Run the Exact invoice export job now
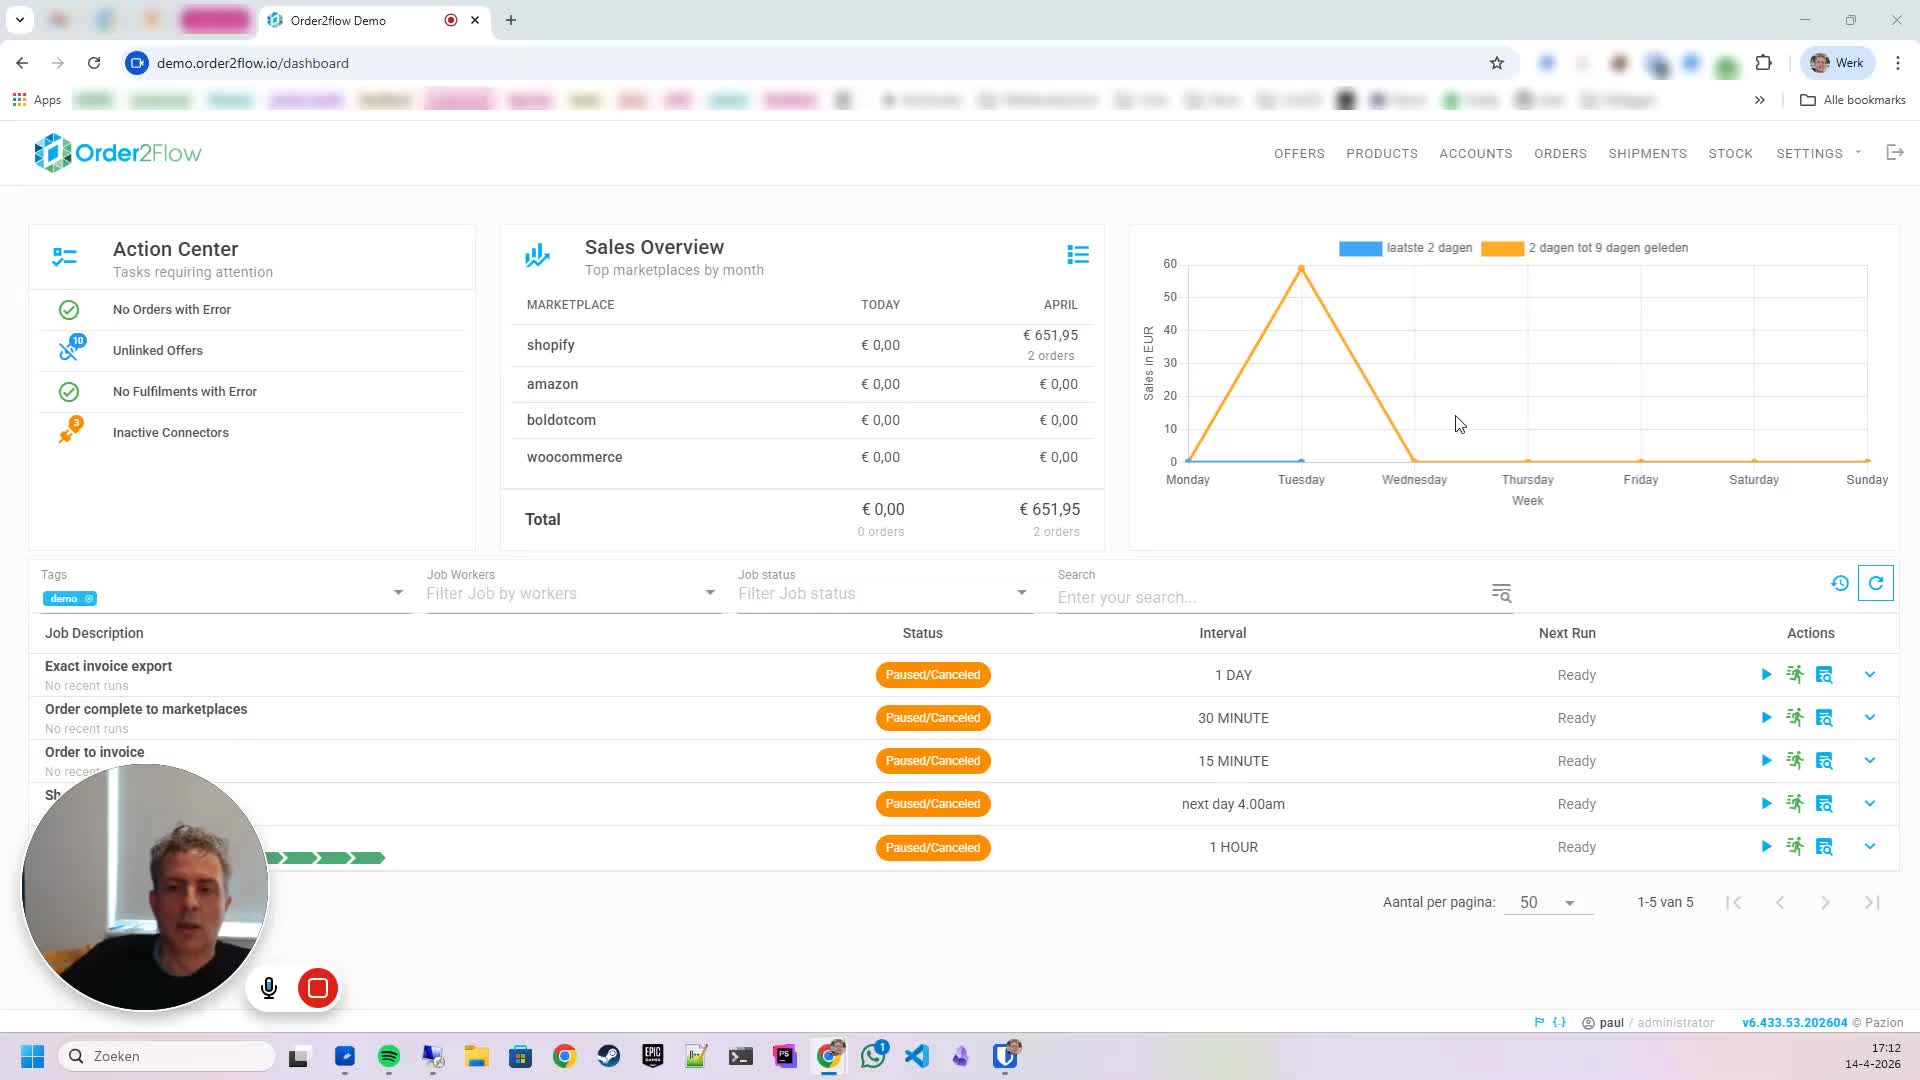 pos(1766,675)
